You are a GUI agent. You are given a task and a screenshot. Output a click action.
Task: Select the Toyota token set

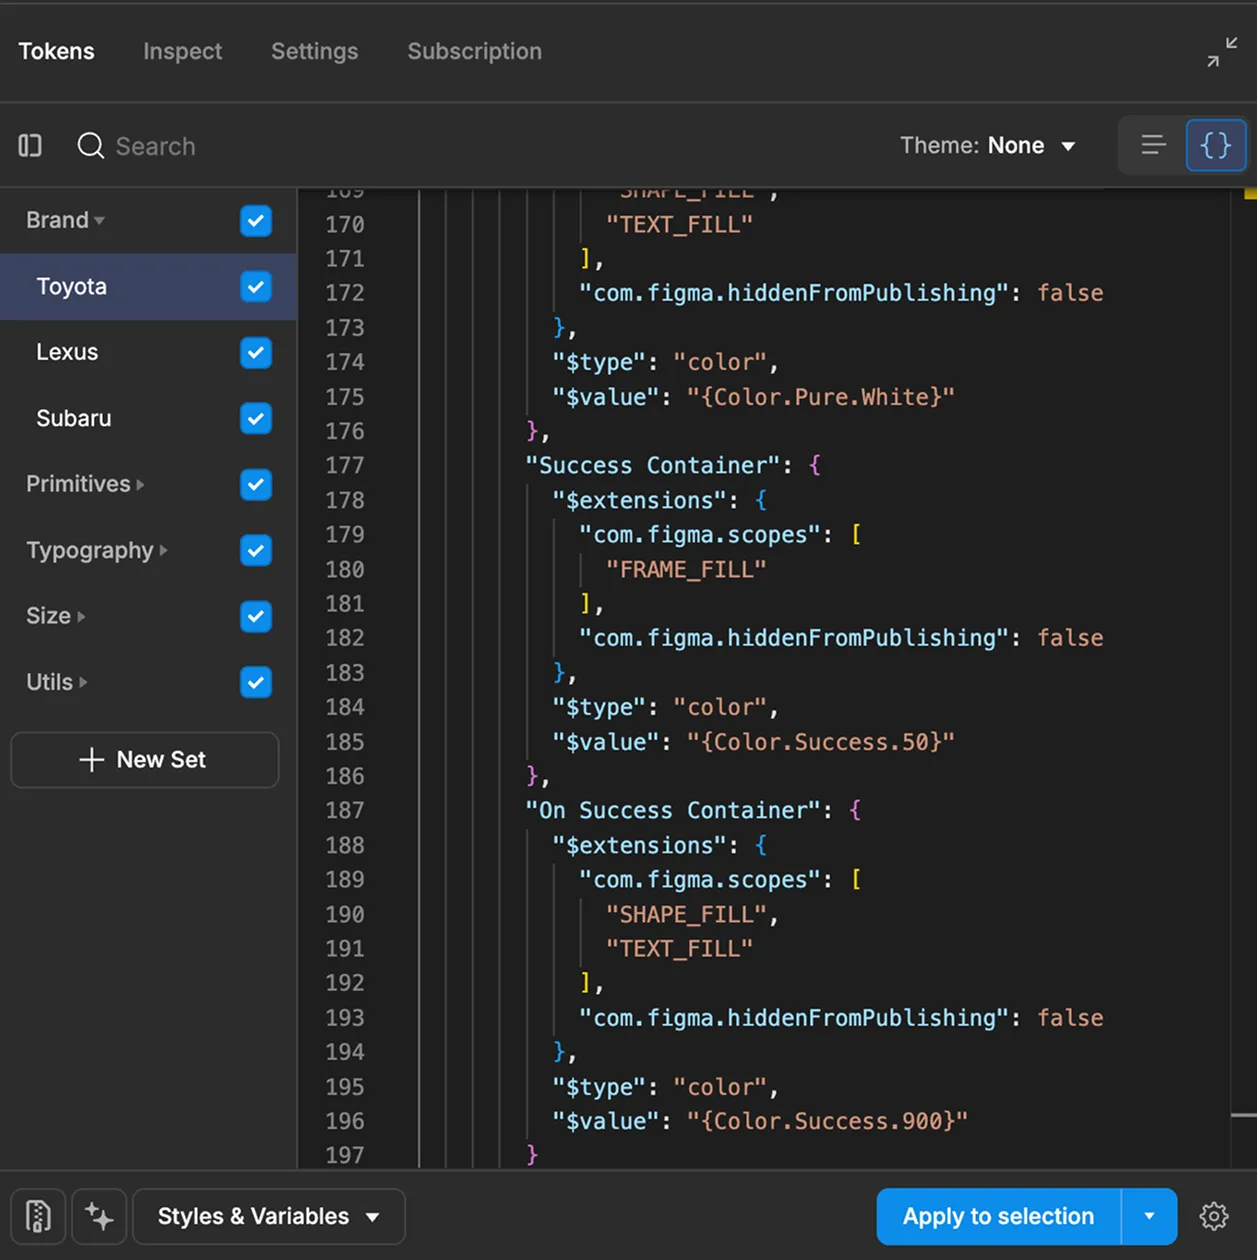[71, 287]
